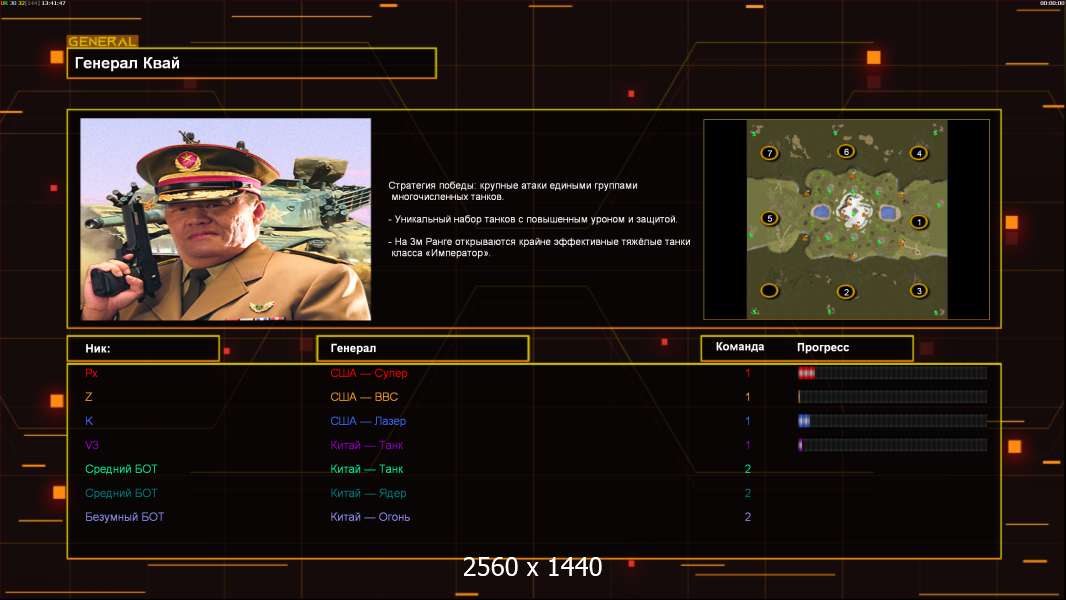Select player Px in the list

[91, 373]
